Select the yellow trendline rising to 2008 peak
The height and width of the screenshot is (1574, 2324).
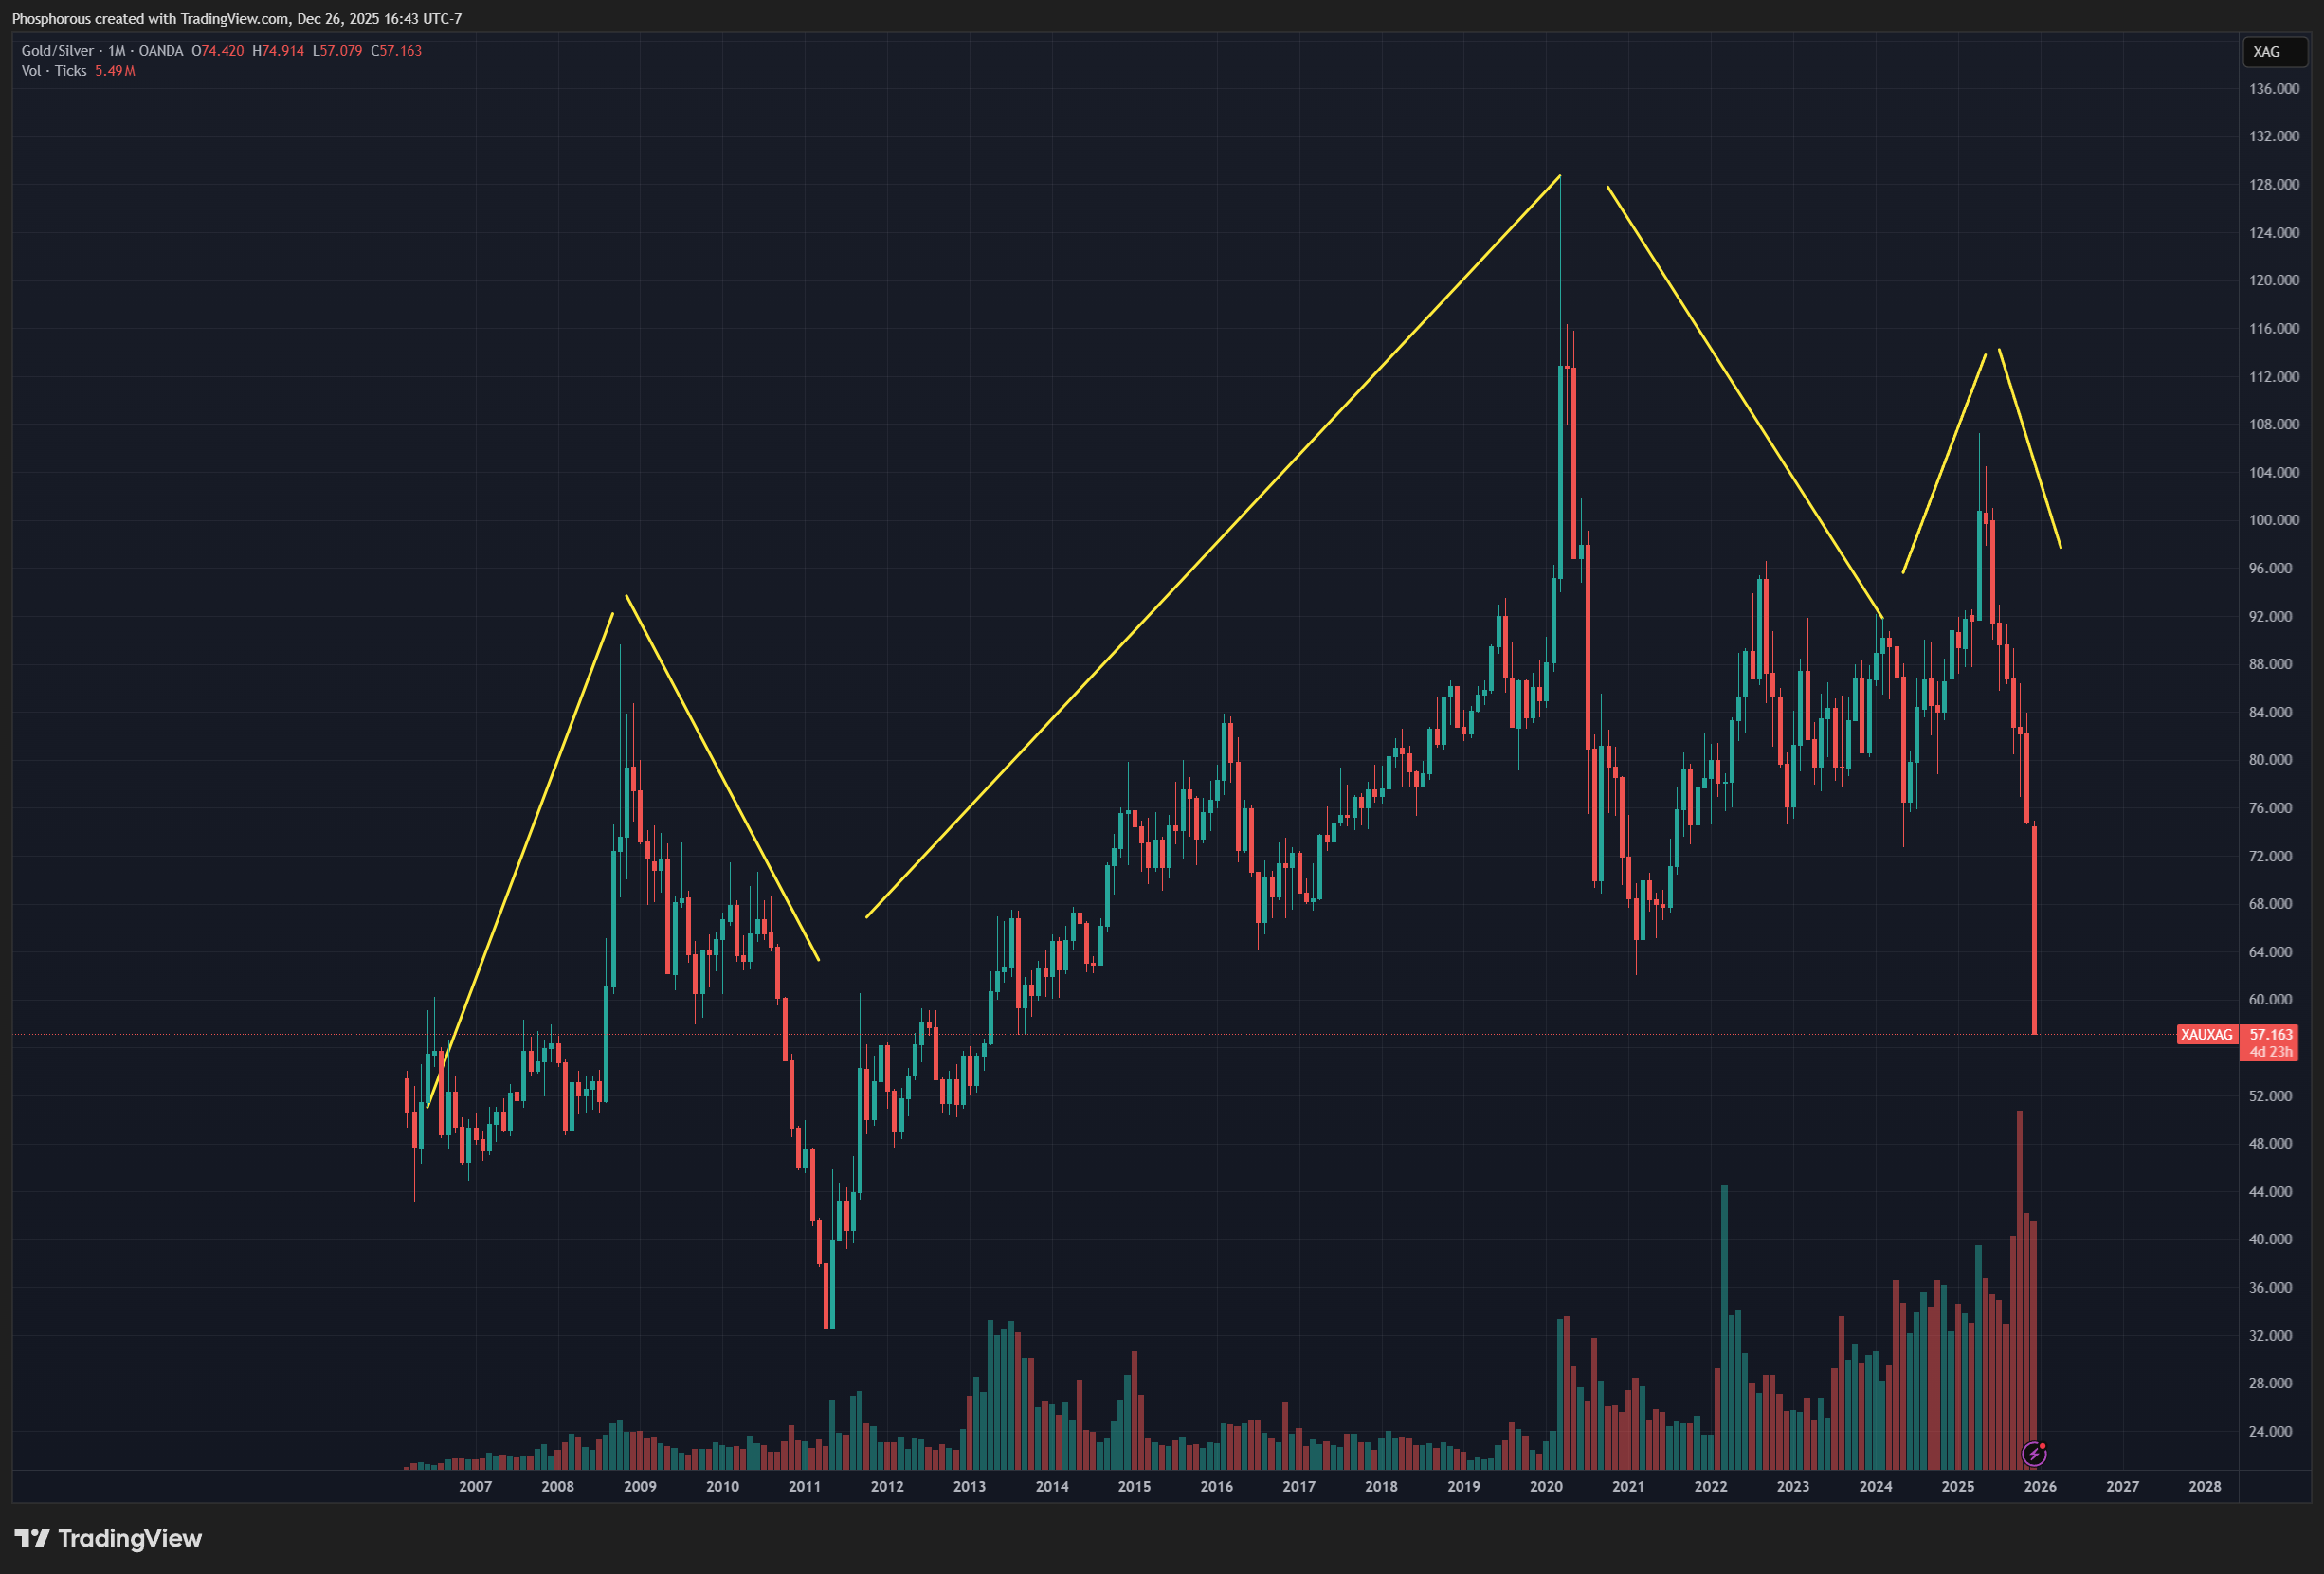coord(520,860)
